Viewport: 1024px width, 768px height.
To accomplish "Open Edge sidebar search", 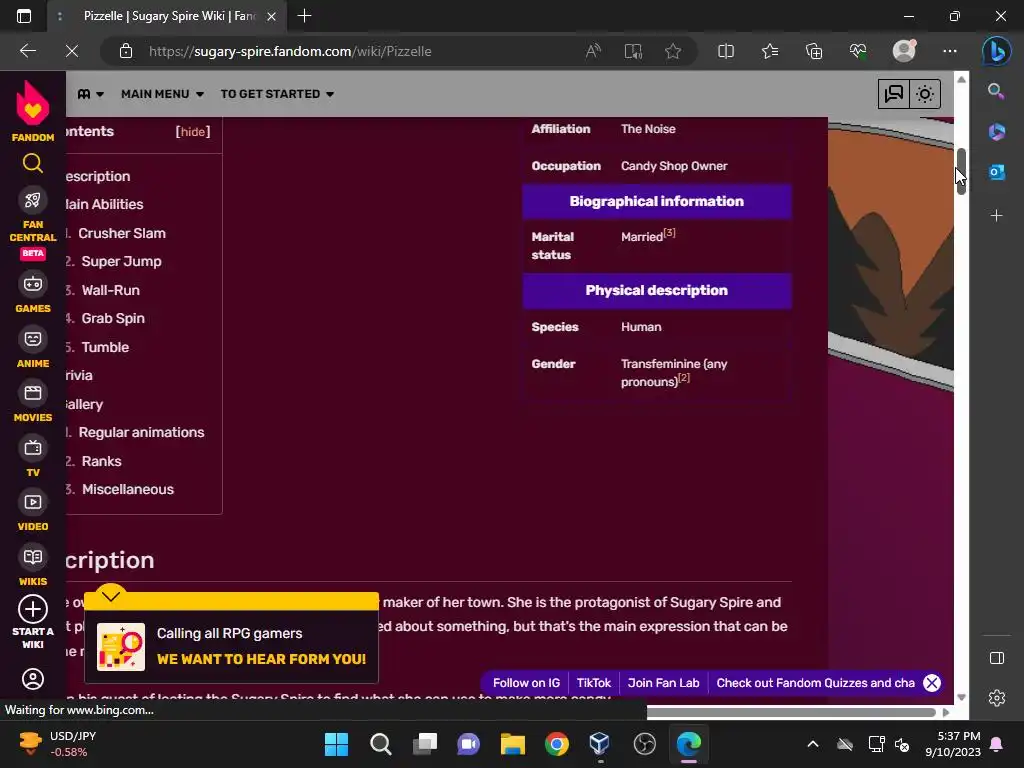I will tap(996, 91).
